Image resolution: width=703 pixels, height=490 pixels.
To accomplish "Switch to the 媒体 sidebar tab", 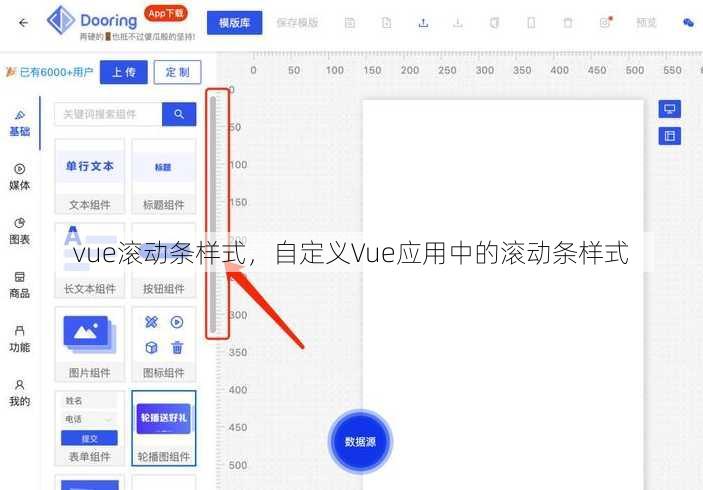I will click(x=20, y=177).
